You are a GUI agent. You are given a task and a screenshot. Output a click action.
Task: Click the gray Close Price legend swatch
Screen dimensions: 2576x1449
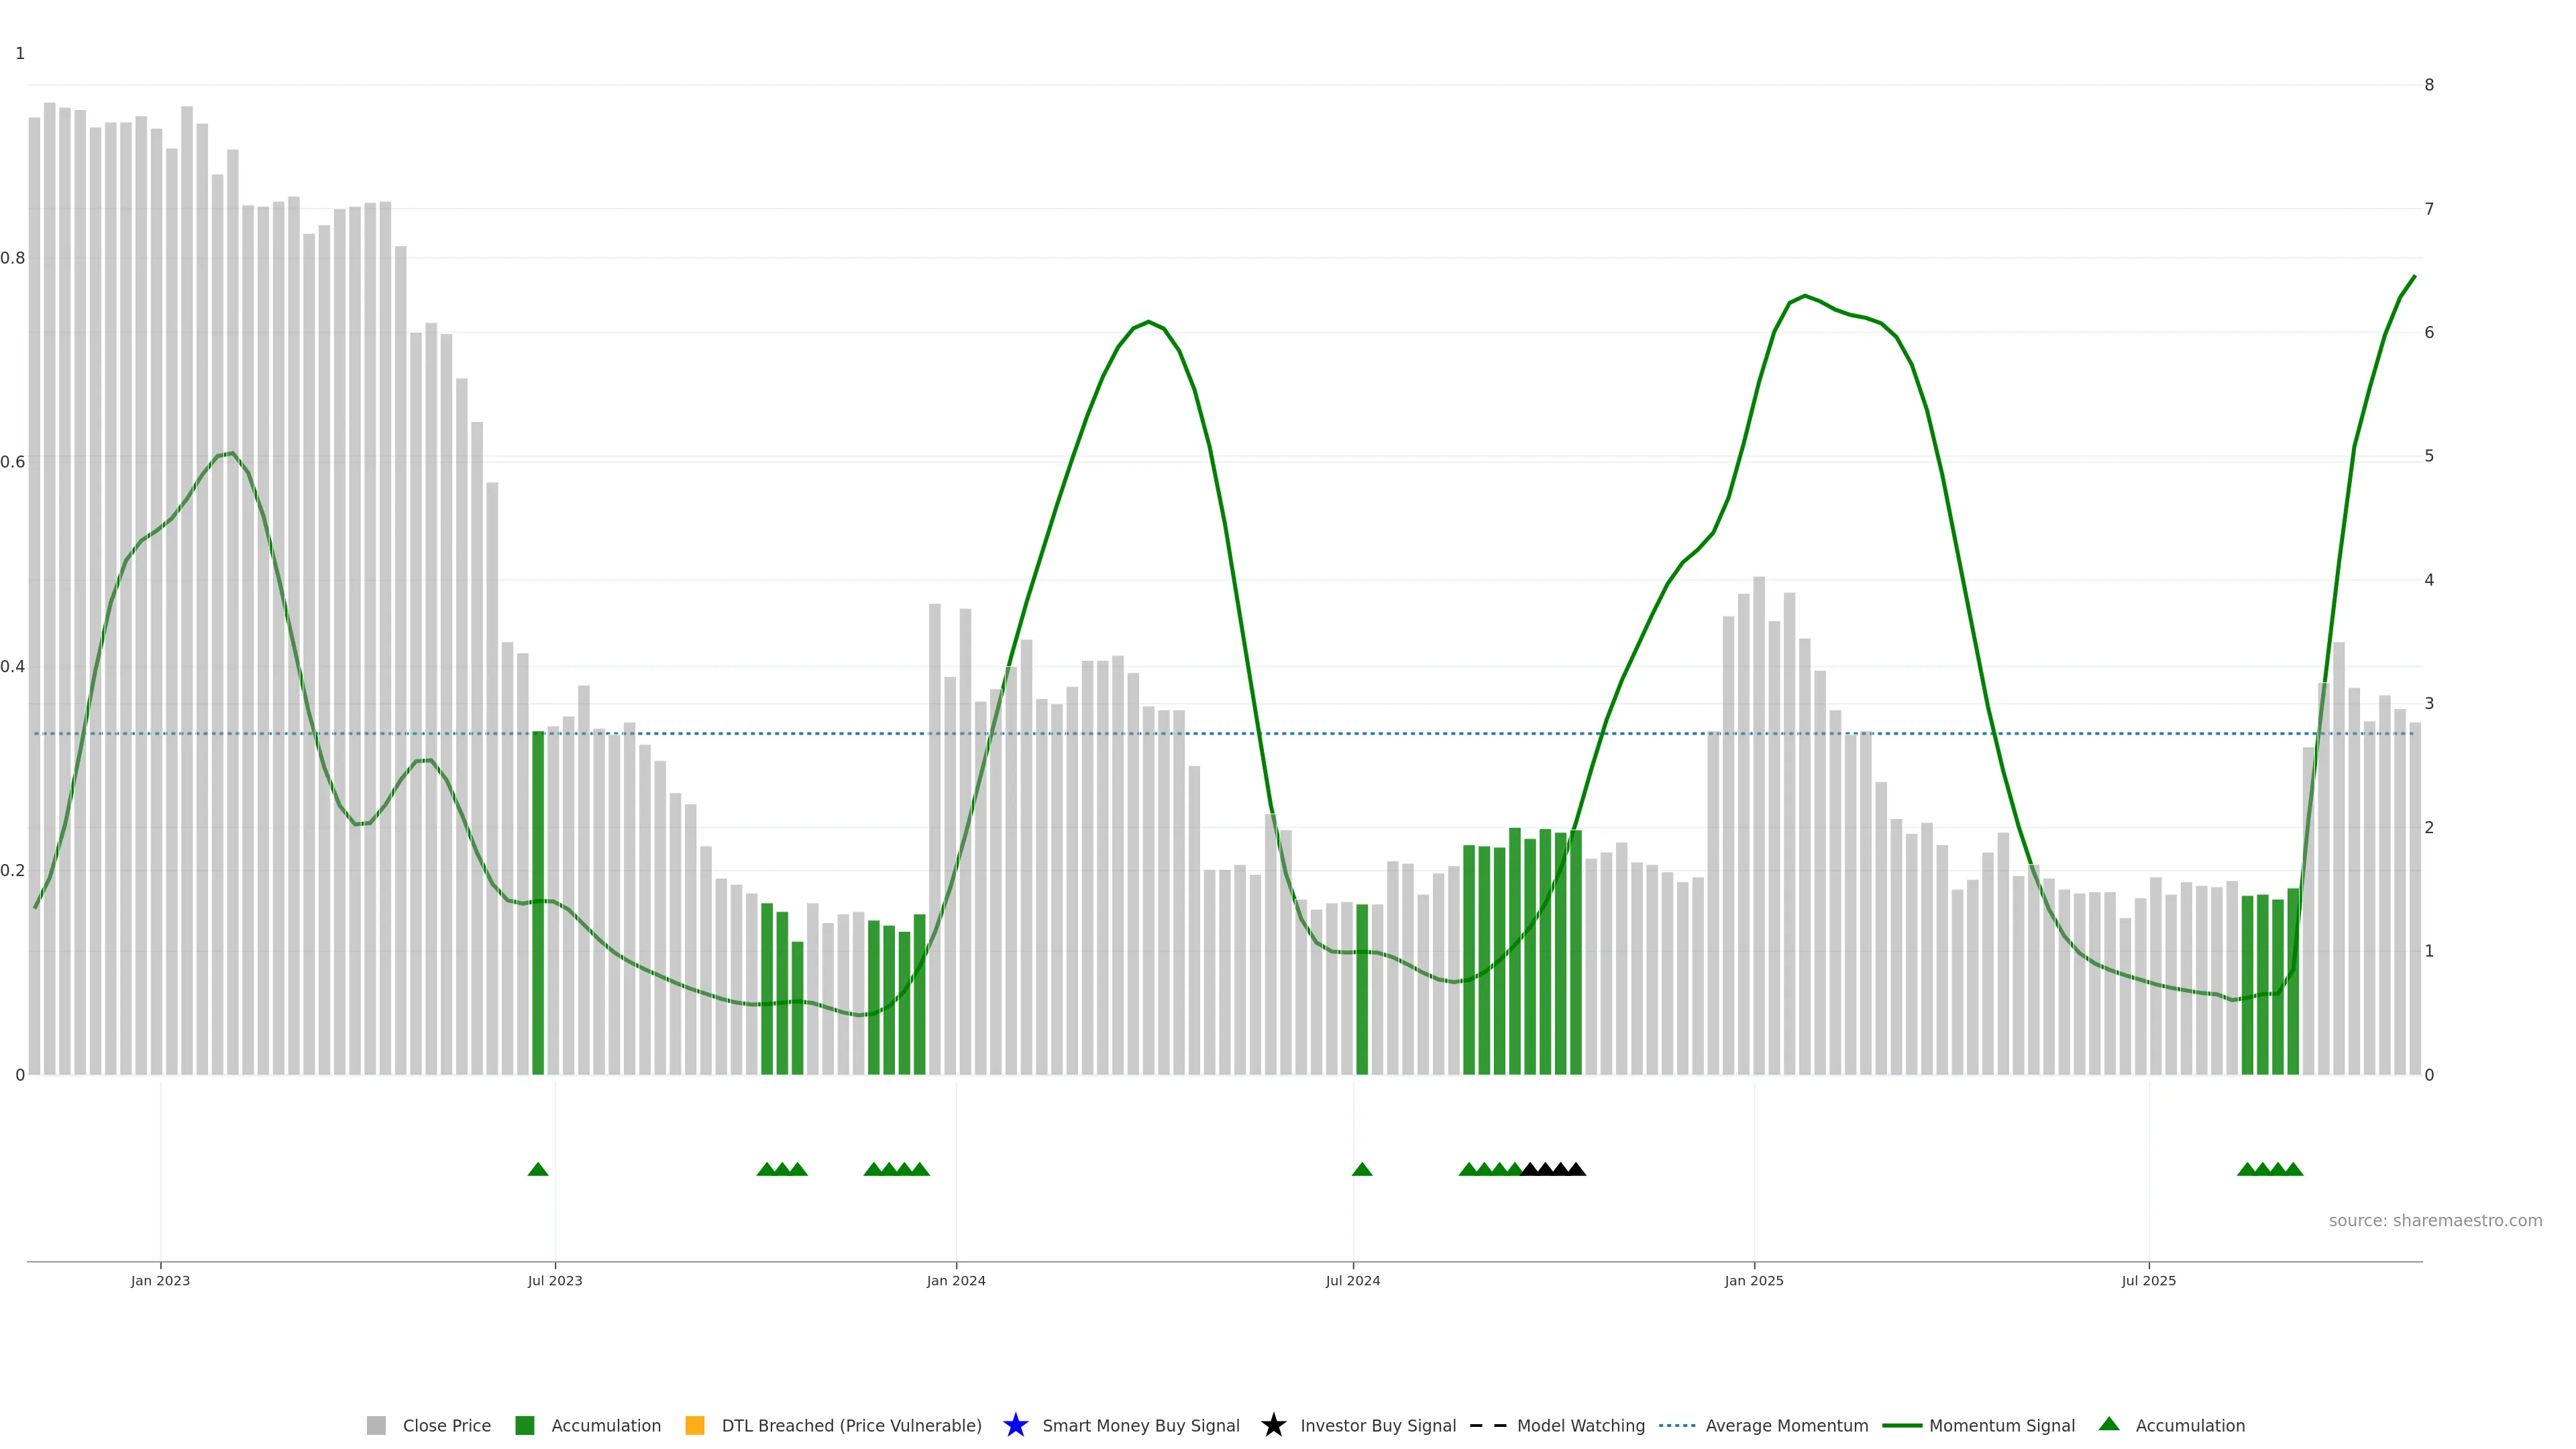[376, 1426]
